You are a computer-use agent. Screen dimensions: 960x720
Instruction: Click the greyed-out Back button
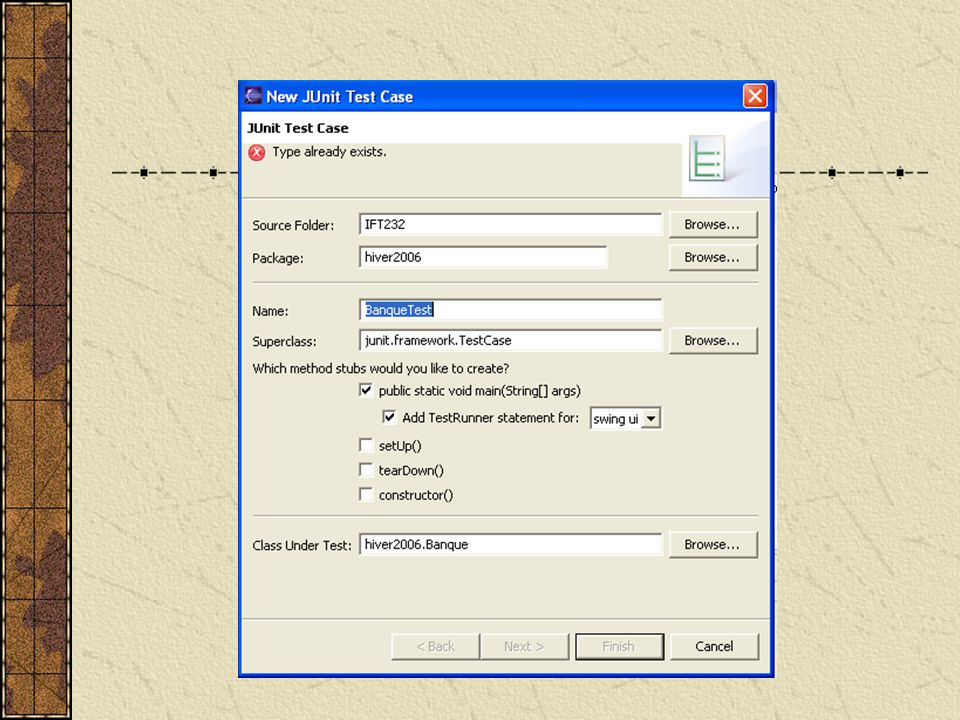tap(435, 647)
